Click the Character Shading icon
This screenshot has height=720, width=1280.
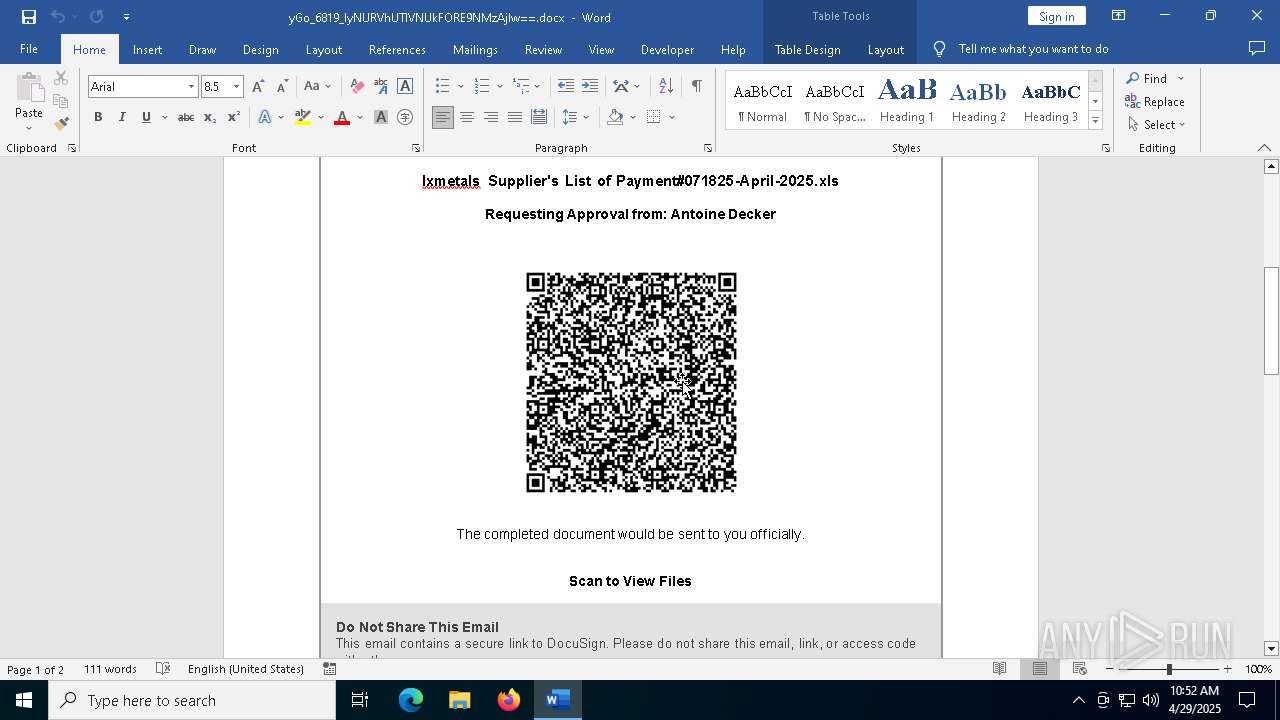pyautogui.click(x=381, y=118)
